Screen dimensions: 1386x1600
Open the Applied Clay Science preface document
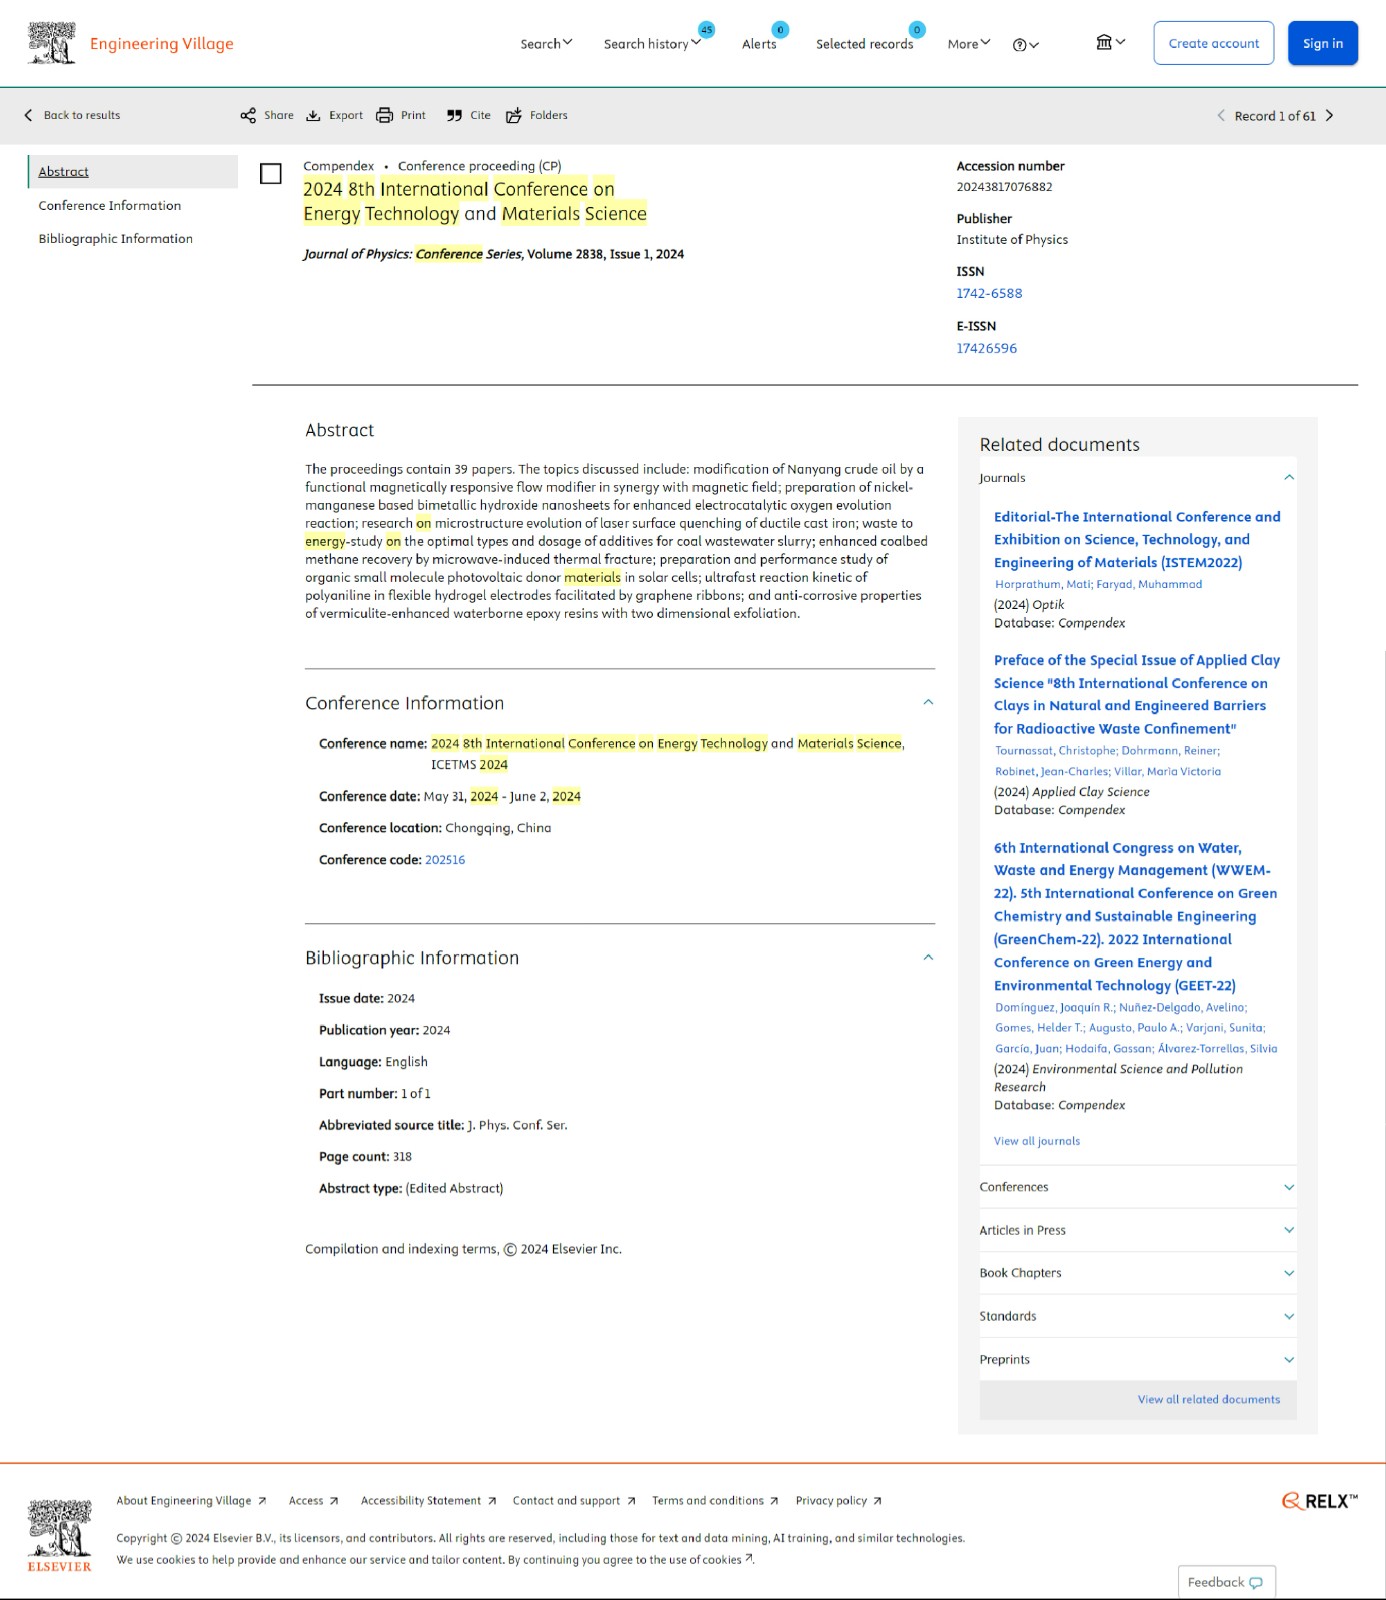(1137, 694)
